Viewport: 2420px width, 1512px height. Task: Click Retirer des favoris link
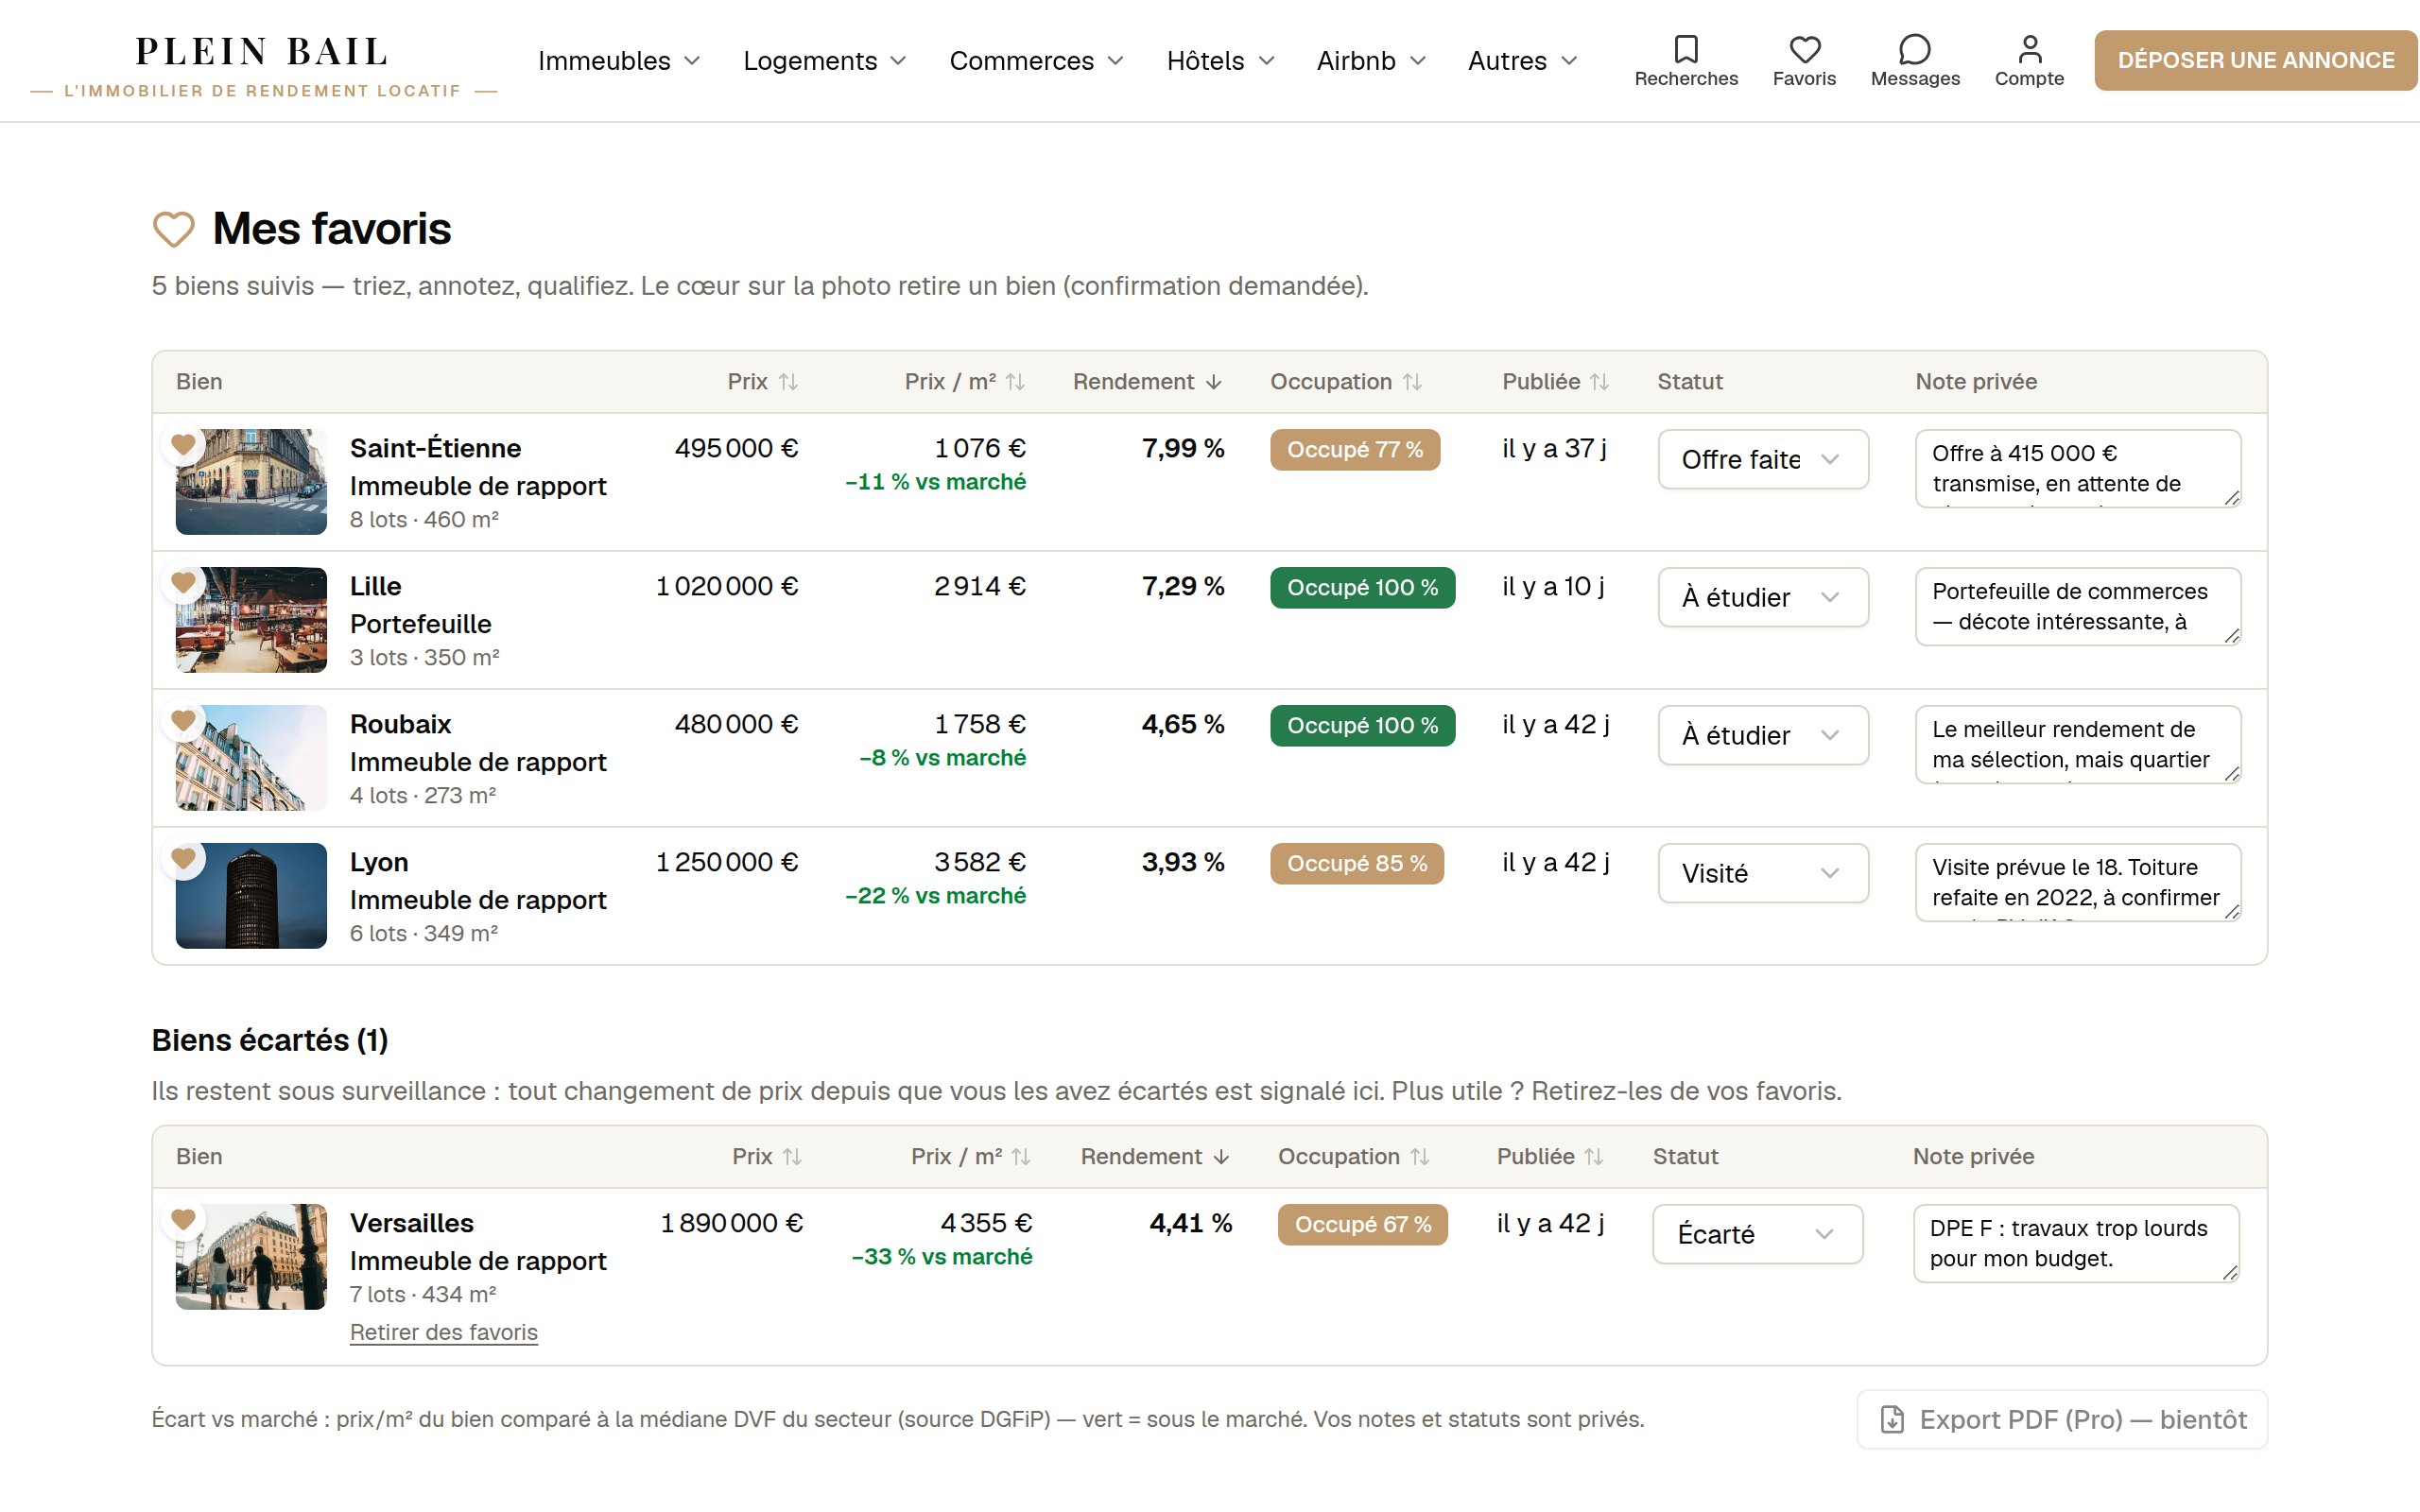444,1332
